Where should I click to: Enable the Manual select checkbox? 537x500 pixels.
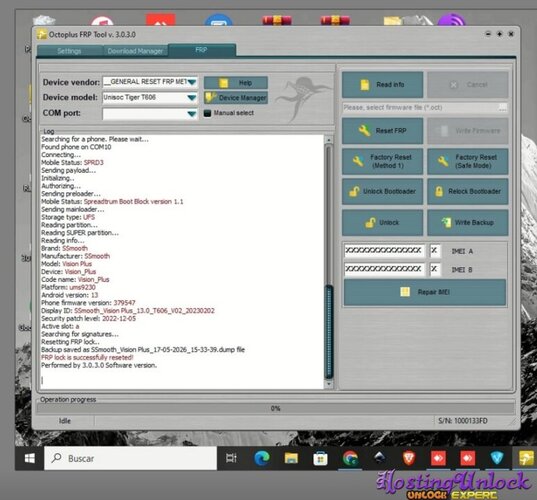pyautogui.click(x=207, y=113)
